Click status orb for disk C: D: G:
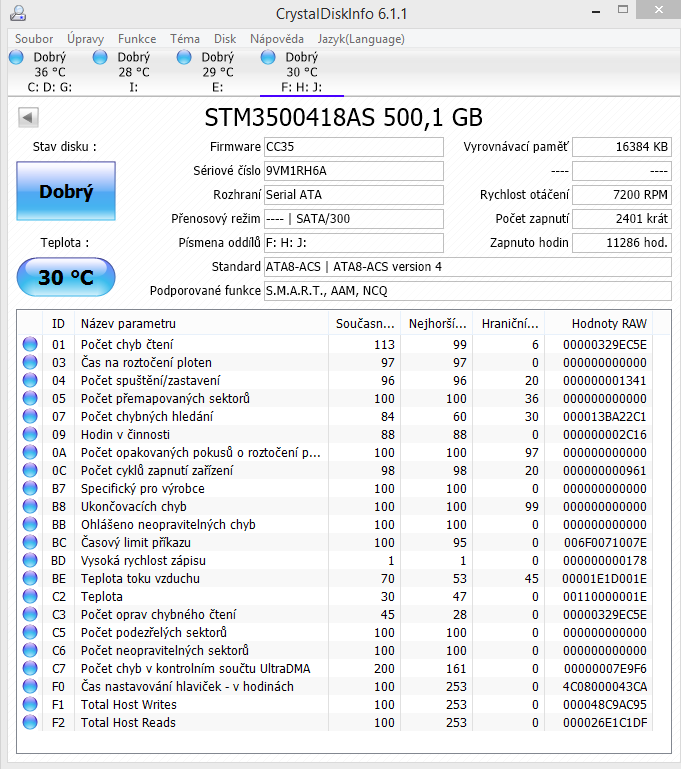 tap(16, 57)
